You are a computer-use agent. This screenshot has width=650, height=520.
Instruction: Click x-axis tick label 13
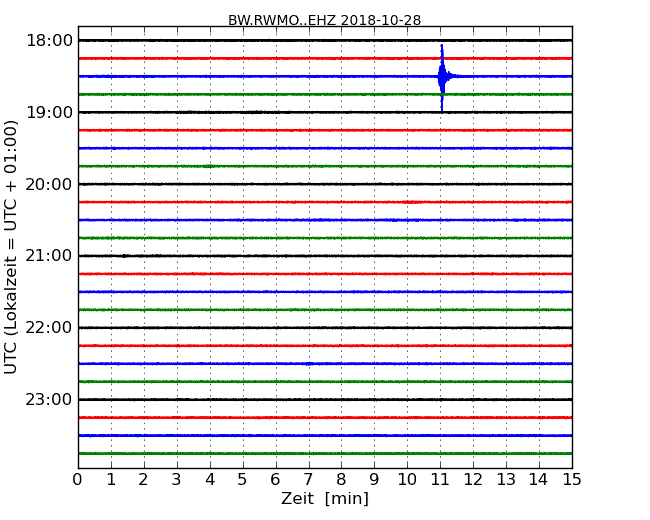point(506,479)
